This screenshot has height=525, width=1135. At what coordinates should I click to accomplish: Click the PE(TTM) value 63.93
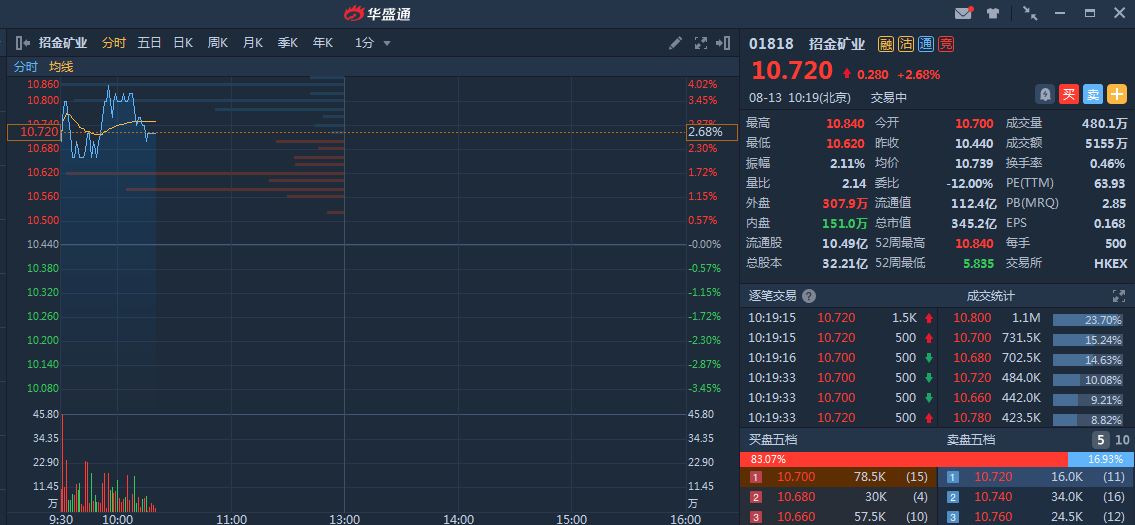pos(1110,183)
